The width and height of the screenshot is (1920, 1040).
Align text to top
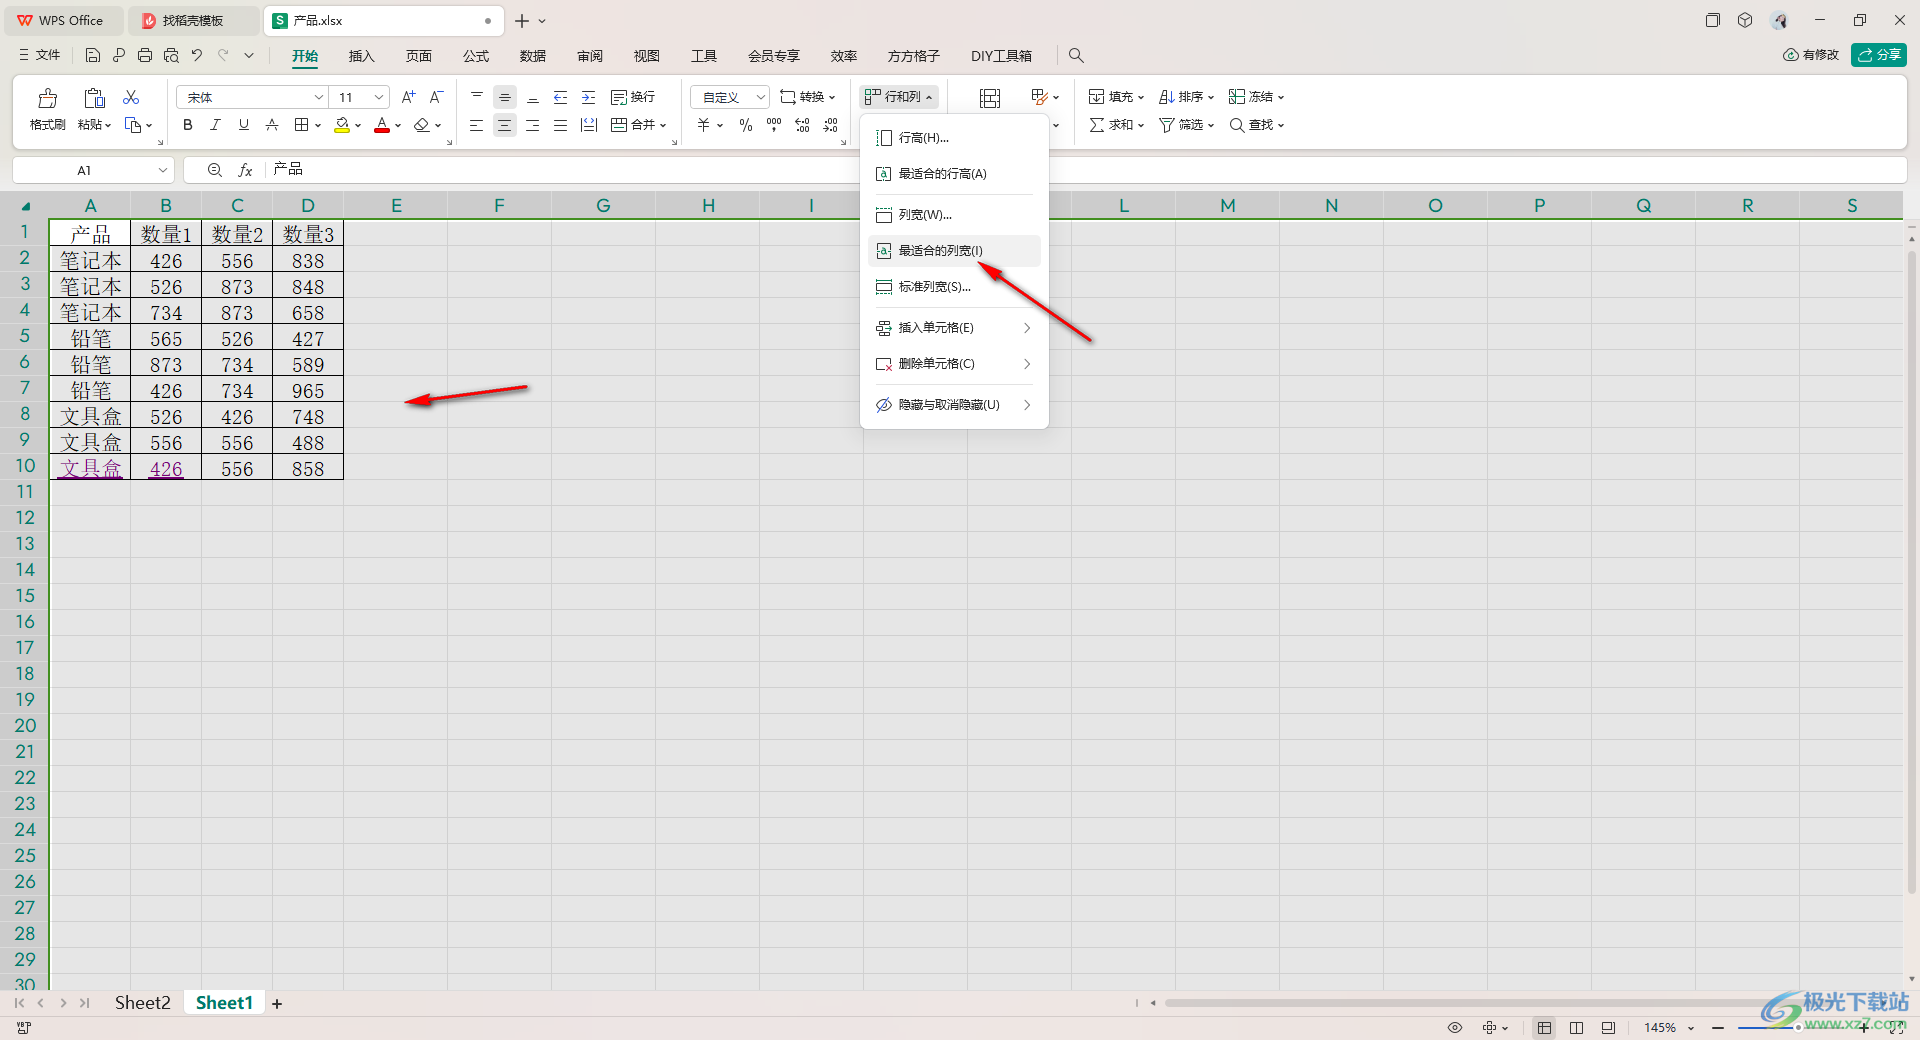point(477,97)
